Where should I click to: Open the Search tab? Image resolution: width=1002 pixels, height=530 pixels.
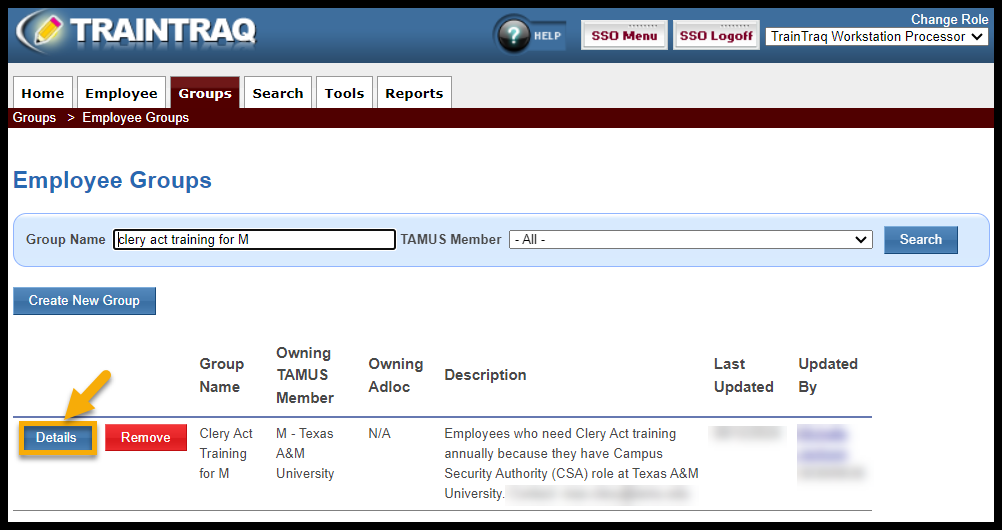pyautogui.click(x=278, y=93)
